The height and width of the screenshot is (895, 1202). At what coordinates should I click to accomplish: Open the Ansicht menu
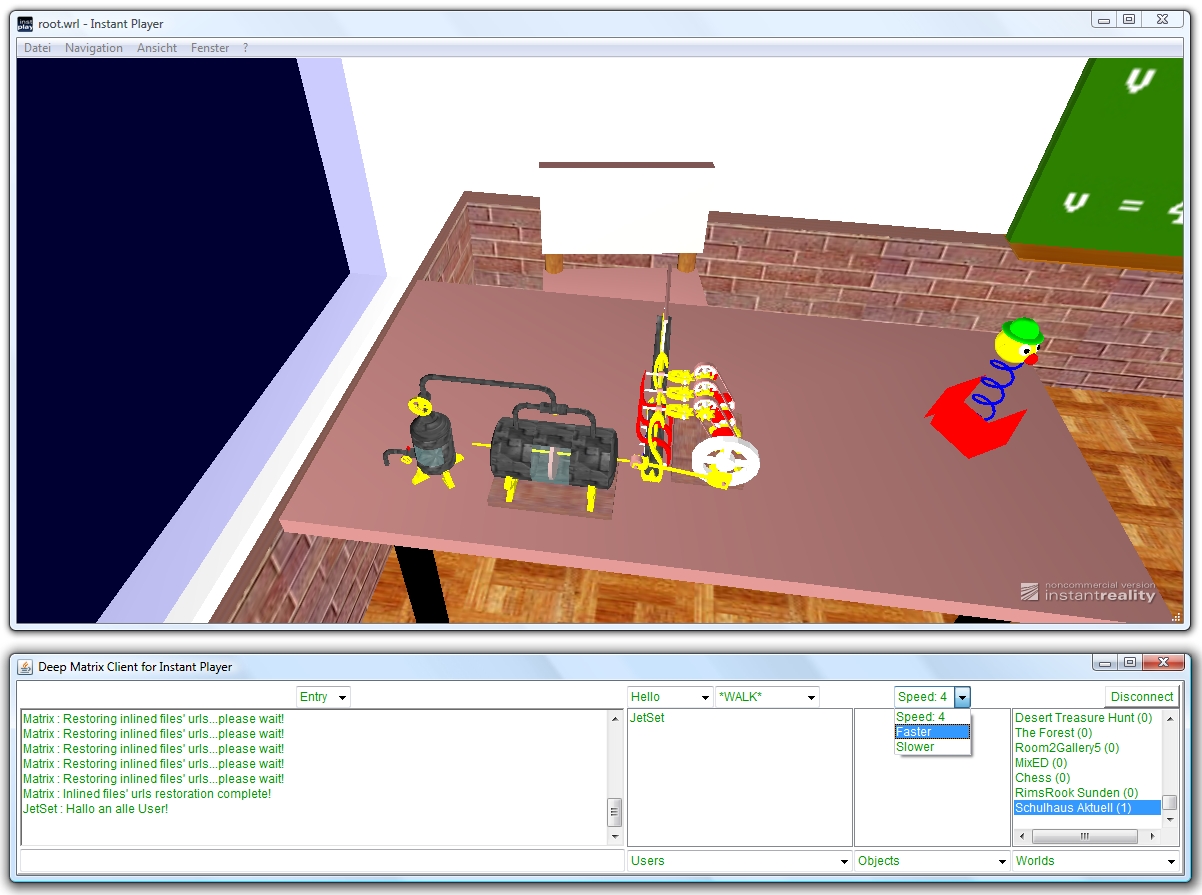[157, 48]
